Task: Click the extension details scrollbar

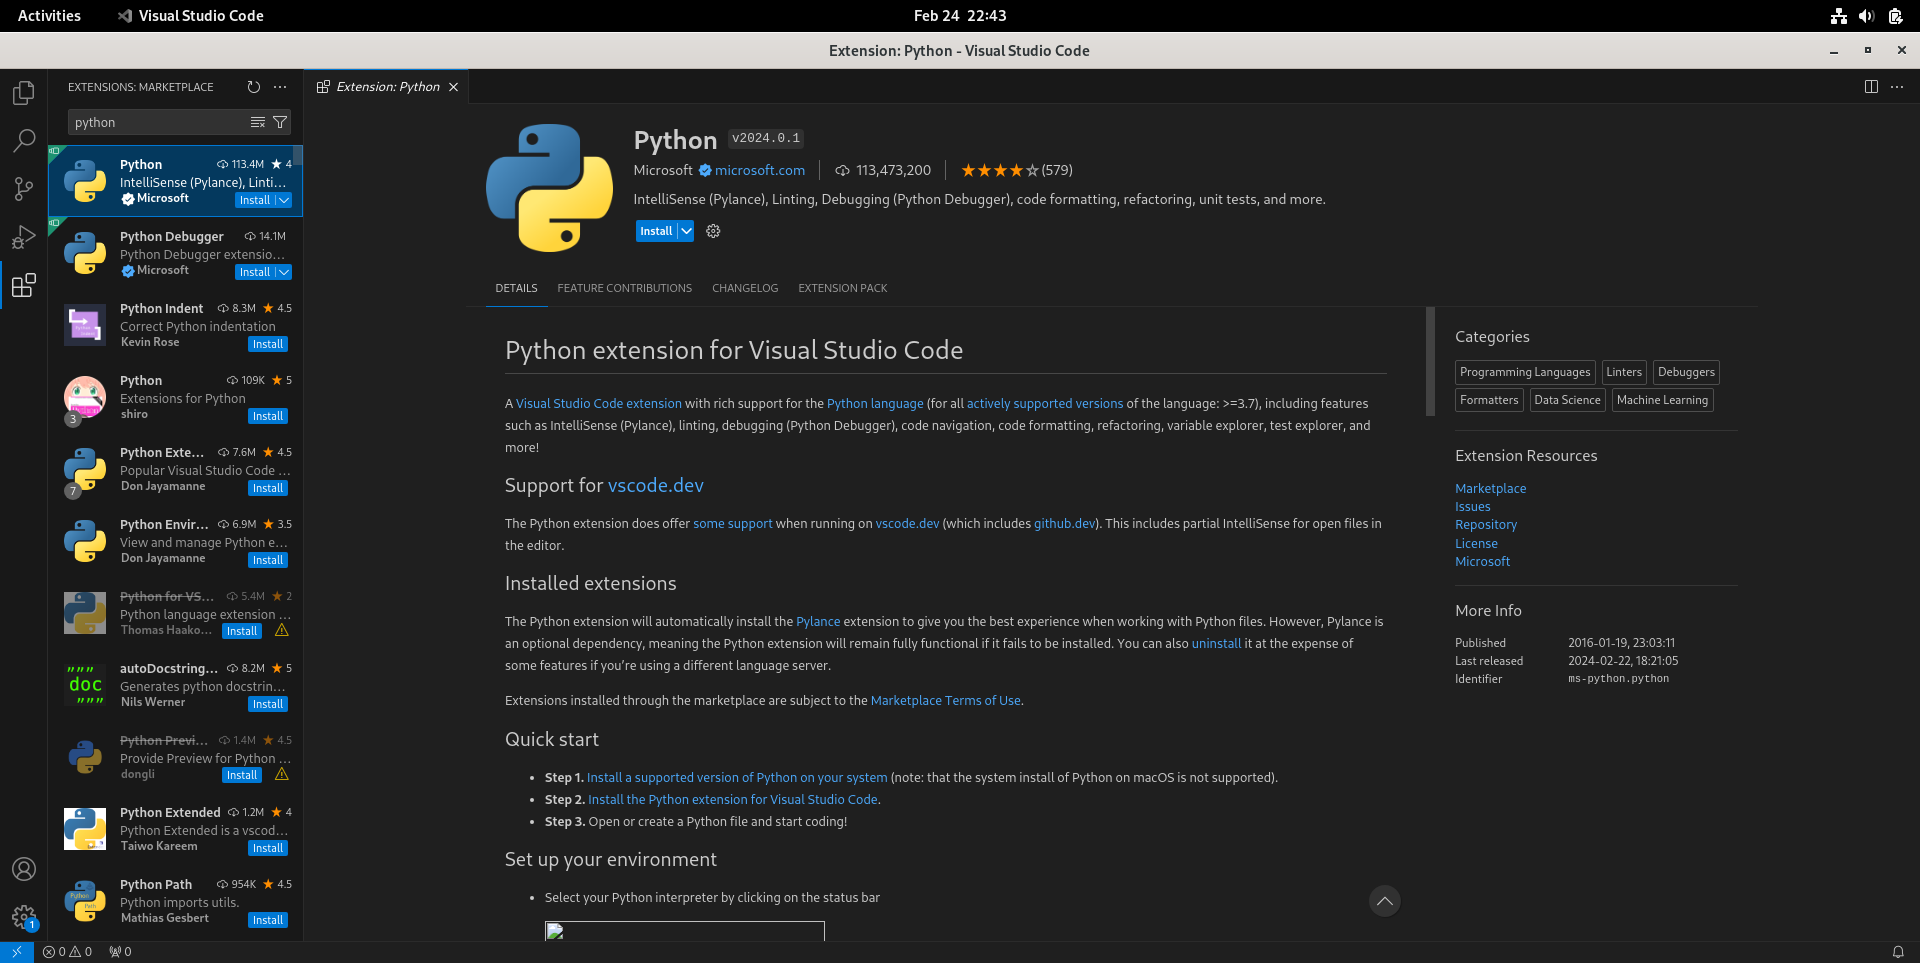Action: (1430, 361)
